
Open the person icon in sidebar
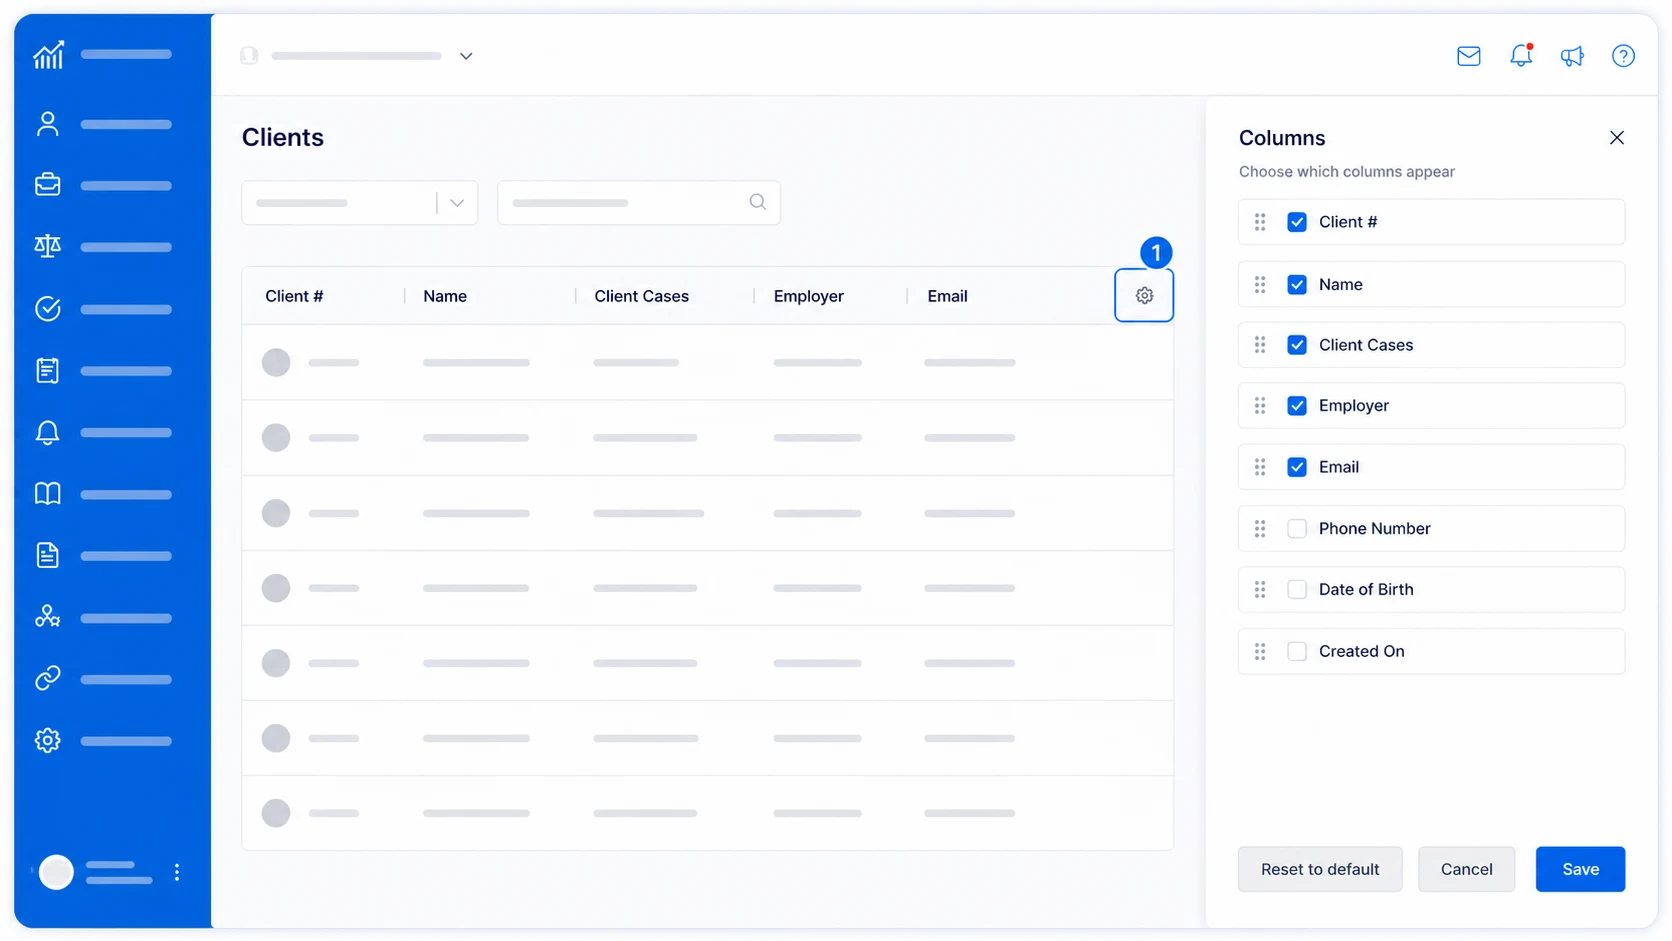point(48,124)
